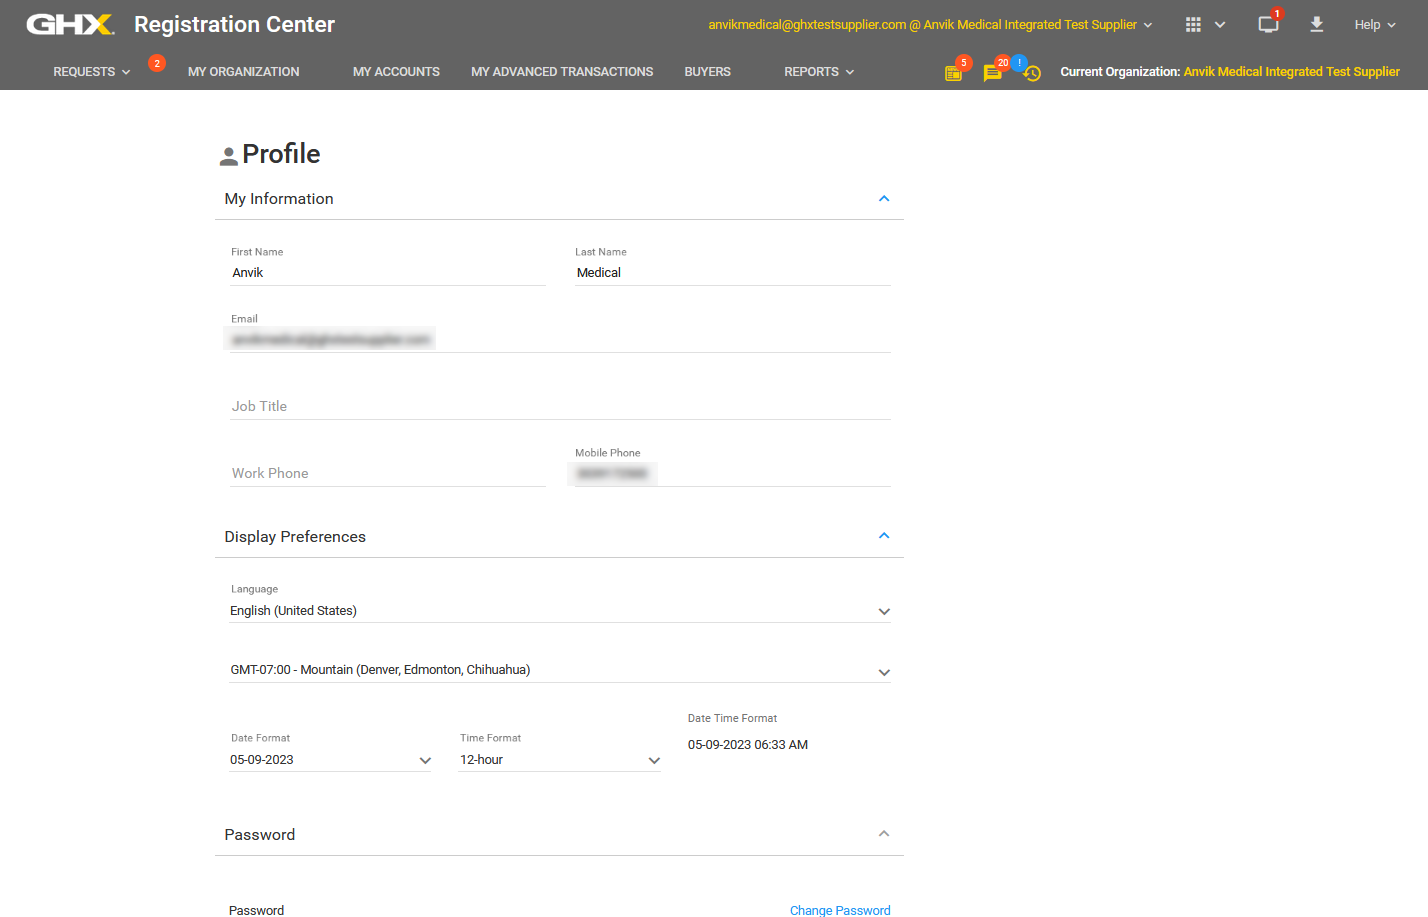Collapse the My Information section
Image resolution: width=1428 pixels, height=917 pixels.
pyautogui.click(x=883, y=199)
